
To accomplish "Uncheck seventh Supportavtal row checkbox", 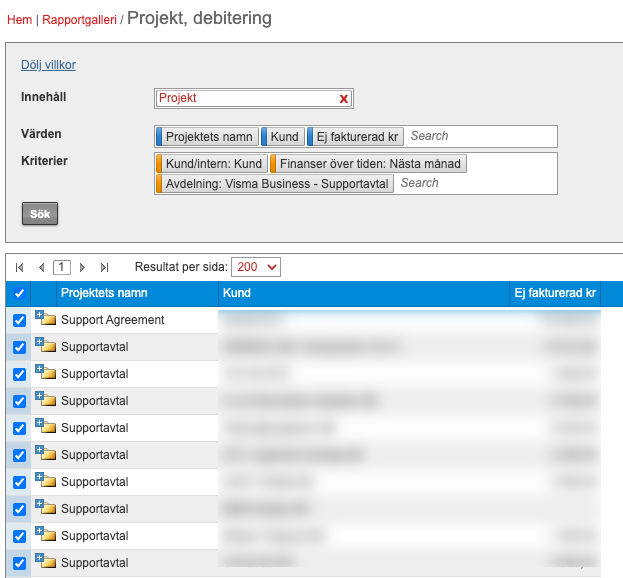I will [19, 509].
